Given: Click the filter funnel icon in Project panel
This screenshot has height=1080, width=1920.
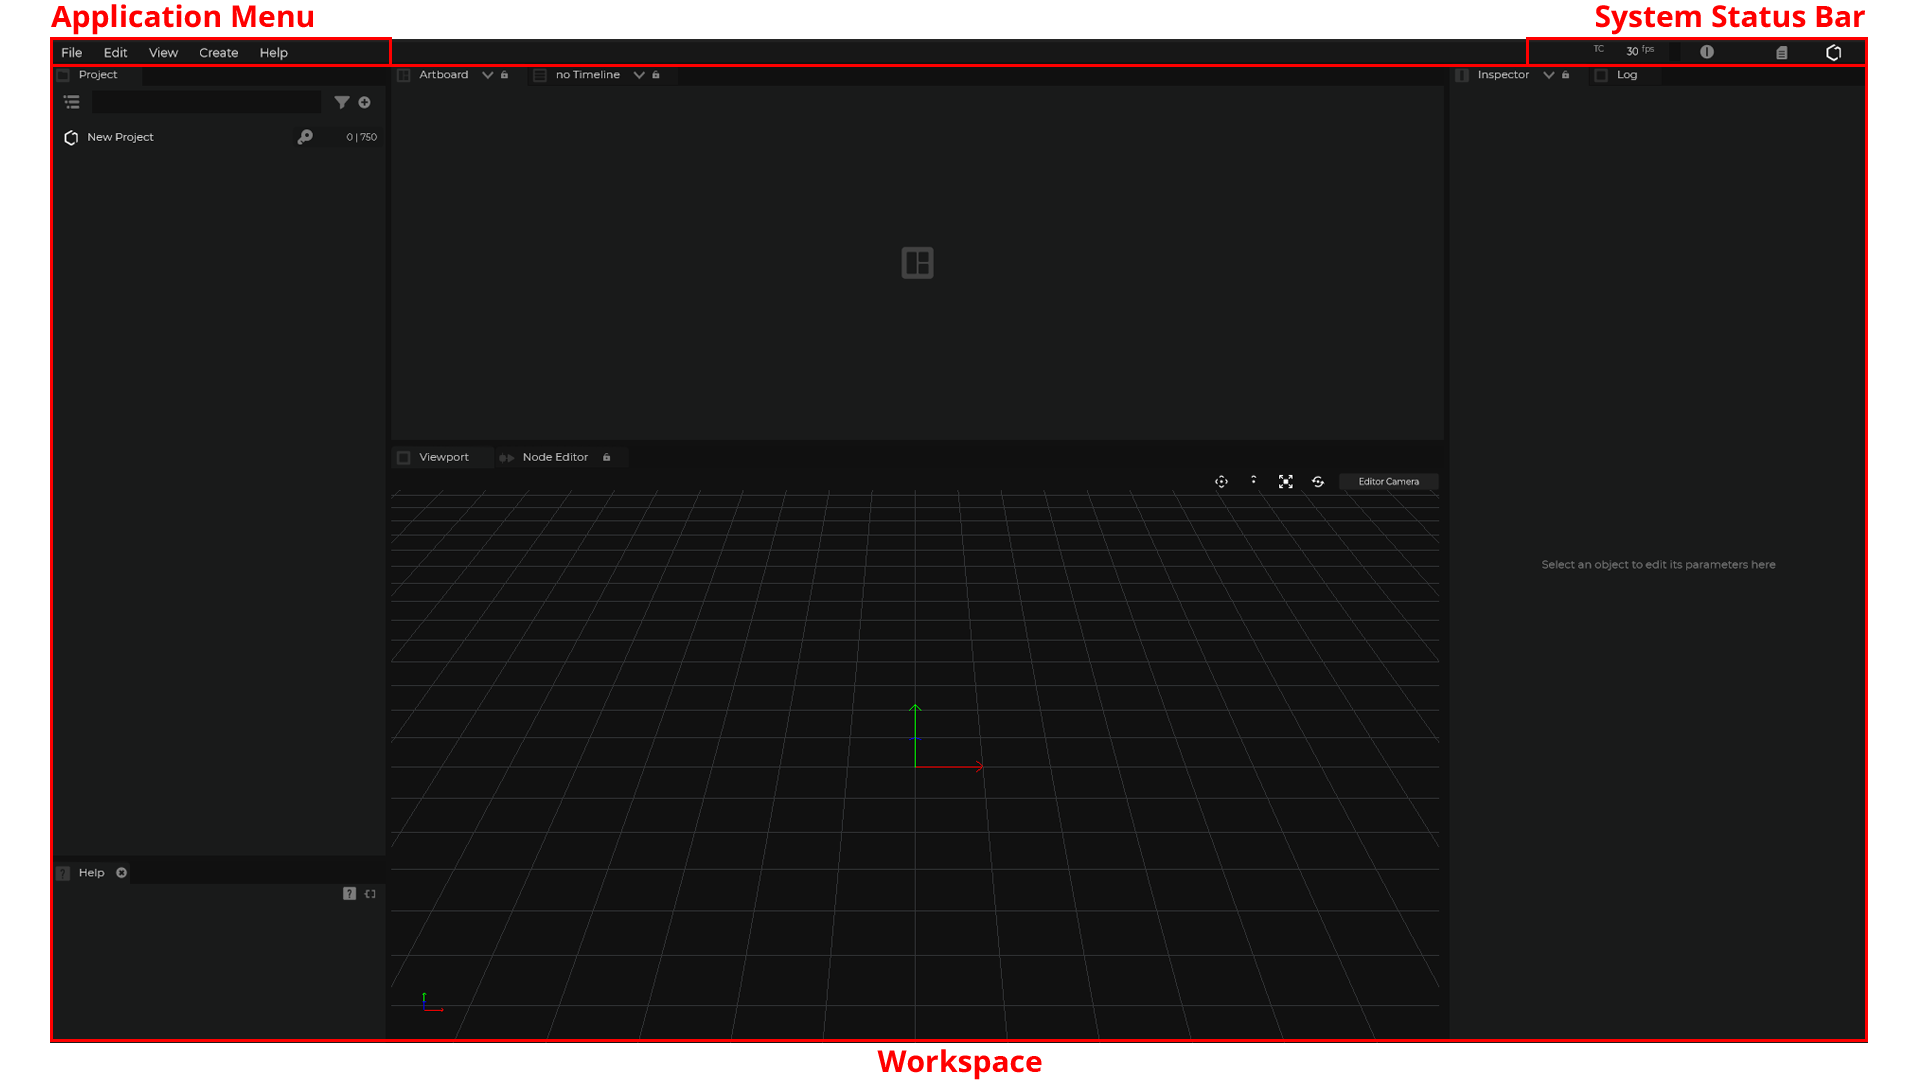Looking at the screenshot, I should pos(342,102).
